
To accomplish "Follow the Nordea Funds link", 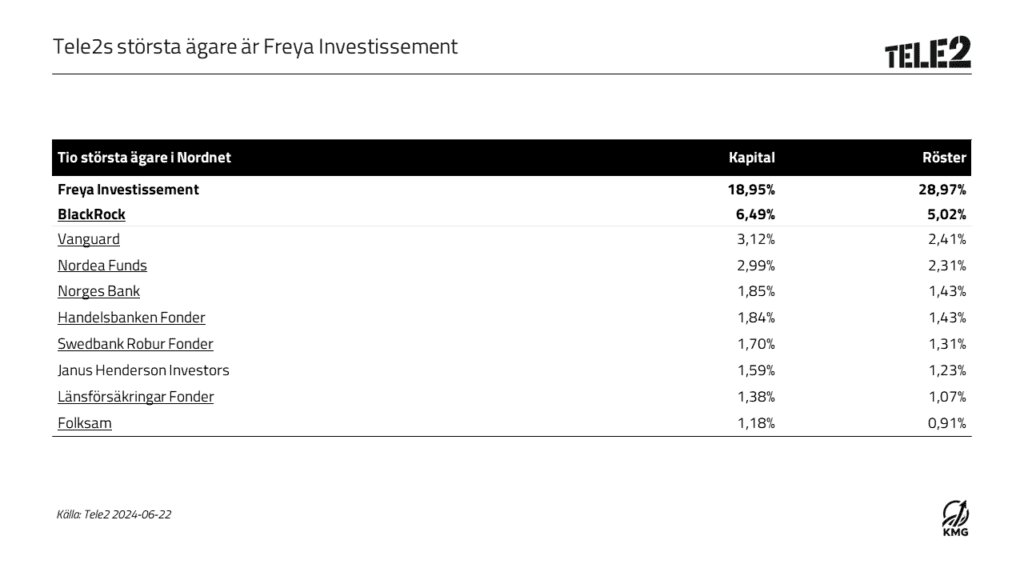I will [x=102, y=265].
